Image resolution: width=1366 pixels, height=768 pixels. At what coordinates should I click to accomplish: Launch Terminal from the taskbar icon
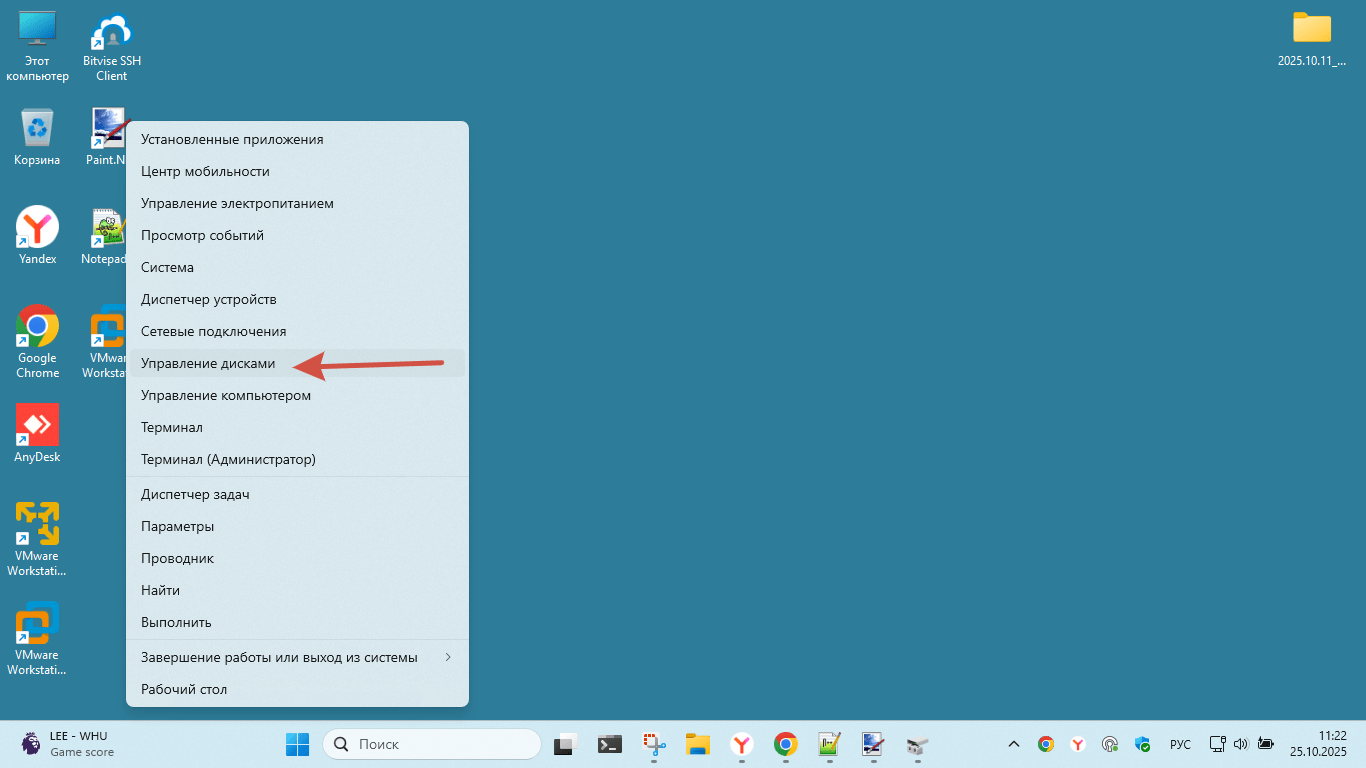click(x=610, y=744)
